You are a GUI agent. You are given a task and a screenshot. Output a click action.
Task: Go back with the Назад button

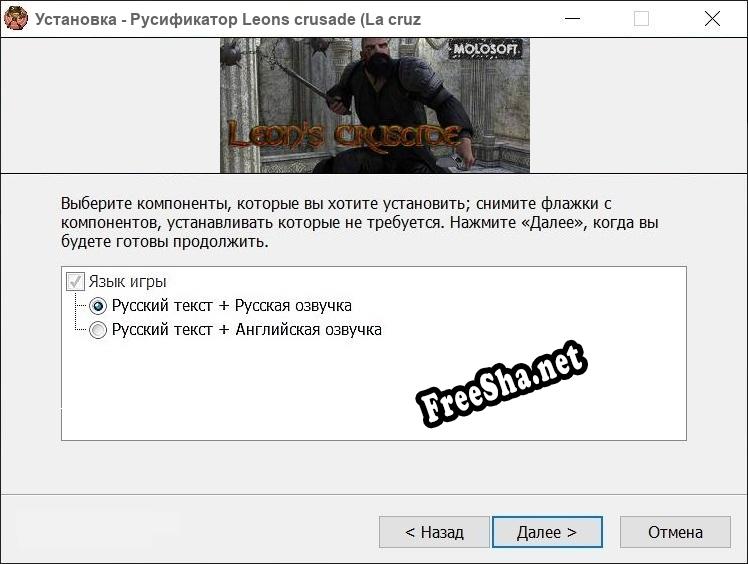[434, 532]
